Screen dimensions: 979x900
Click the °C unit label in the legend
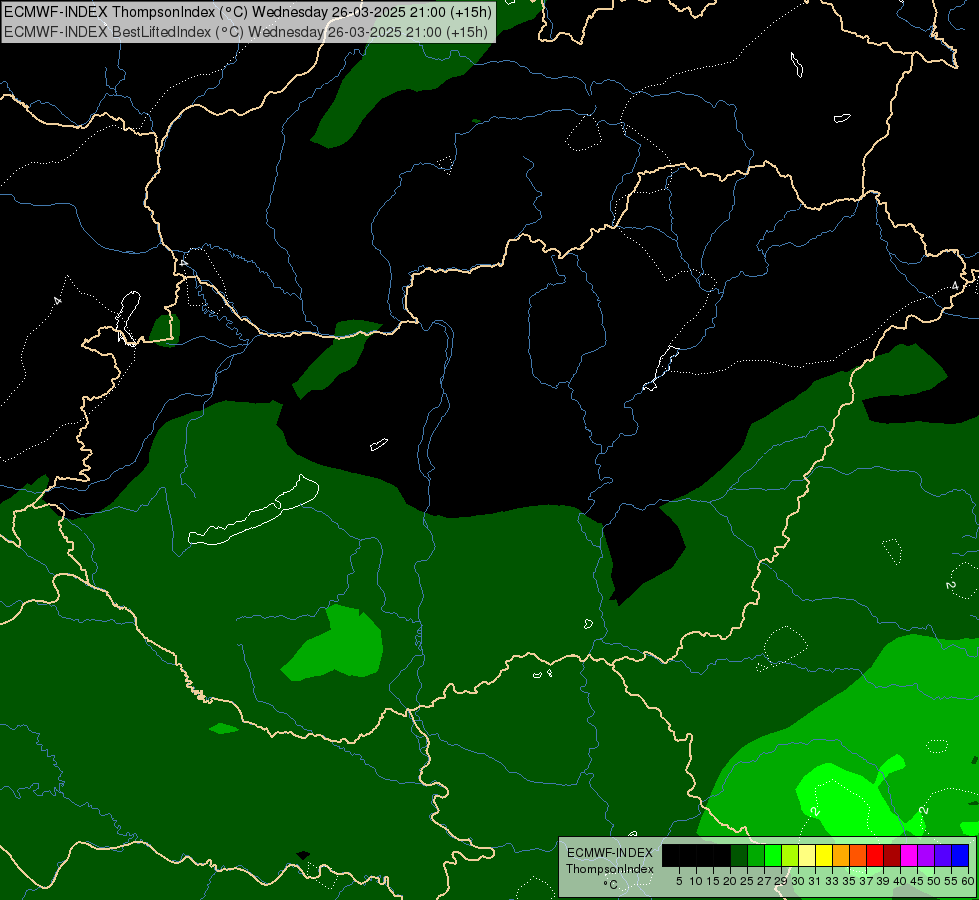[x=610, y=885]
